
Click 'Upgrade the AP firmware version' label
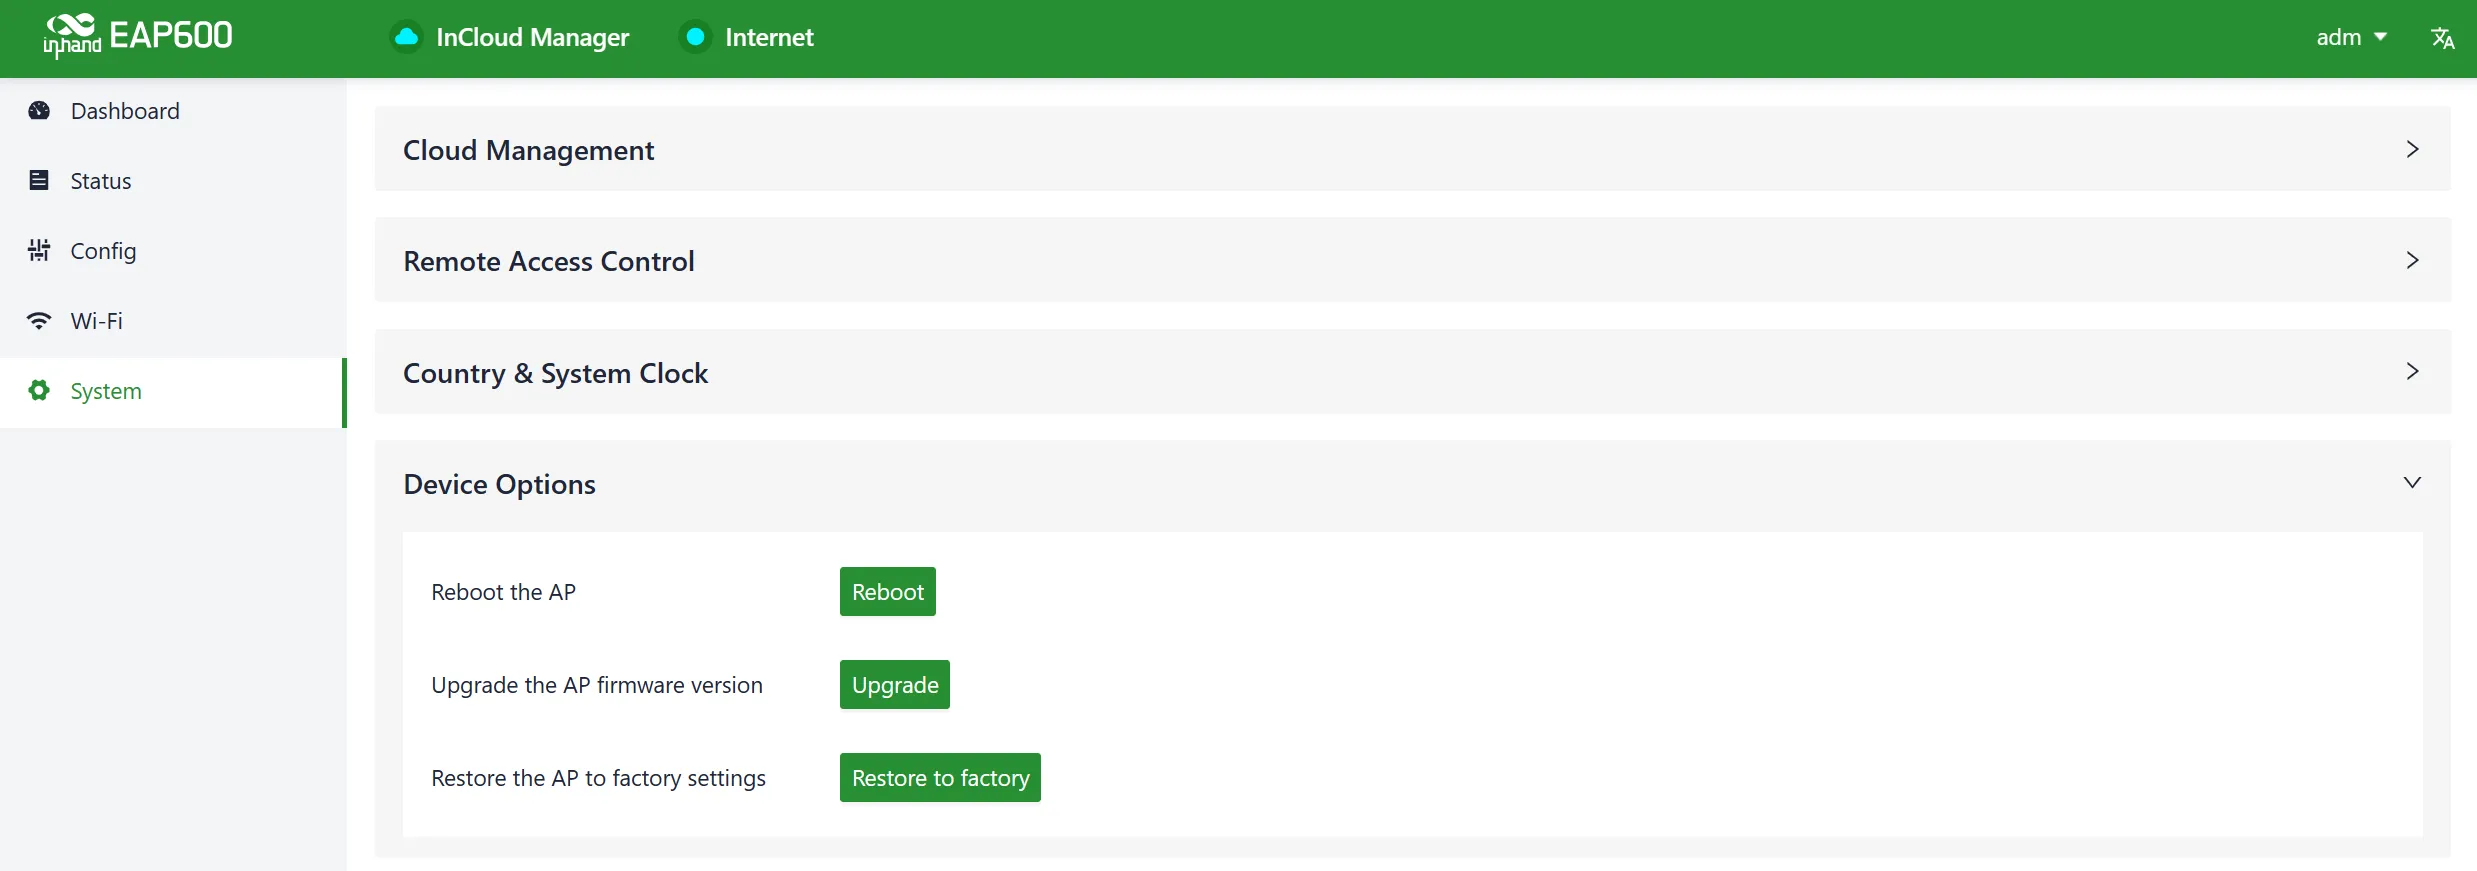(x=597, y=685)
